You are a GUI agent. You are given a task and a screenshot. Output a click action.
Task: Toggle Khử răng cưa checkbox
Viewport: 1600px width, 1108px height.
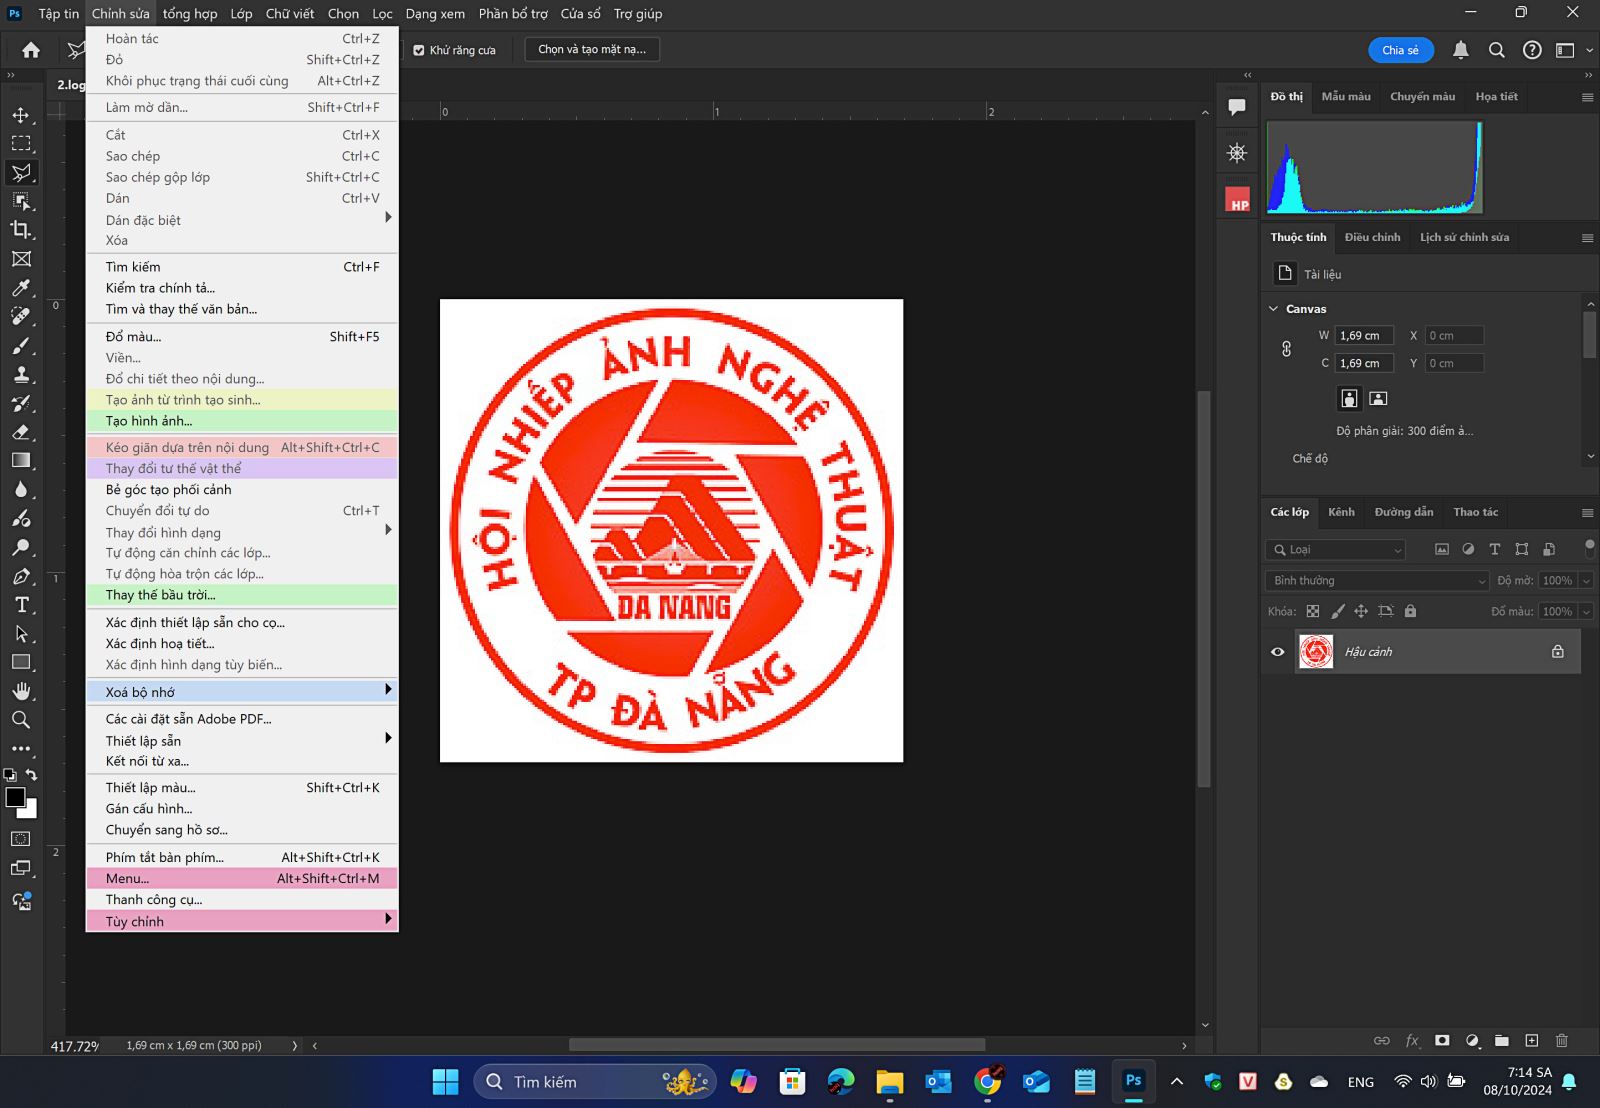tap(419, 50)
